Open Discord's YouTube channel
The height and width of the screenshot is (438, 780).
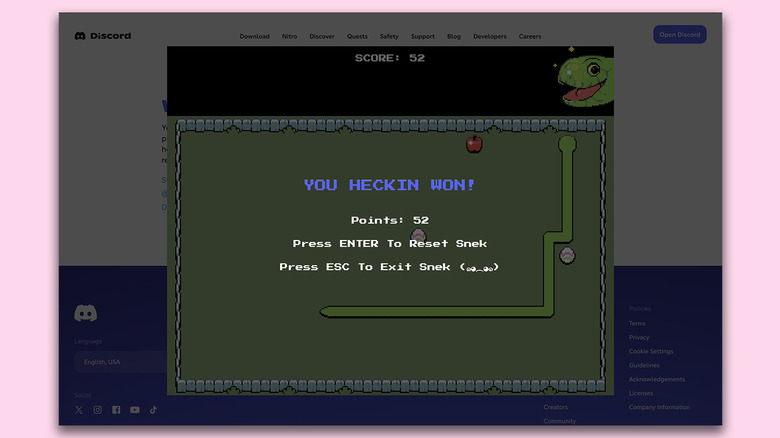(x=135, y=409)
